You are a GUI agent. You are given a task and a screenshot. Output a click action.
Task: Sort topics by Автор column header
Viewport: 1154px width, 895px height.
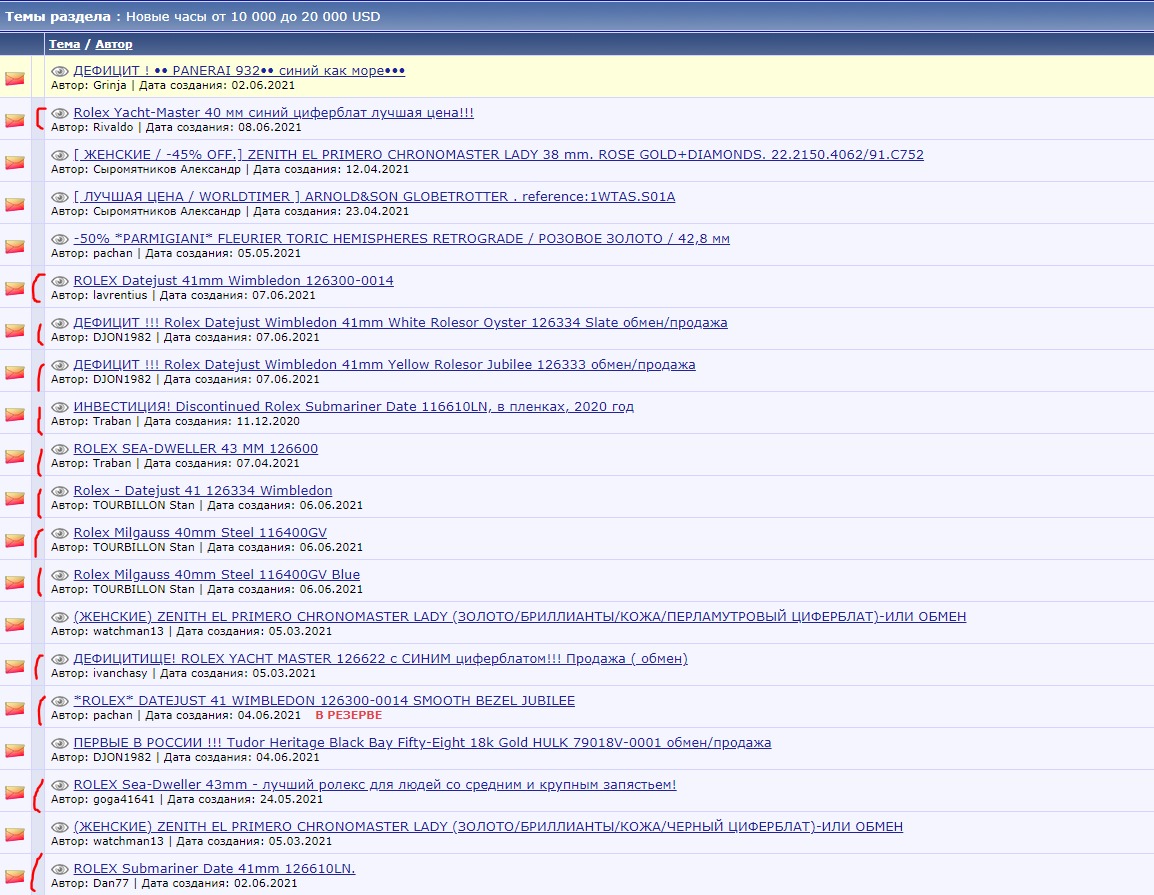pyautogui.click(x=114, y=44)
